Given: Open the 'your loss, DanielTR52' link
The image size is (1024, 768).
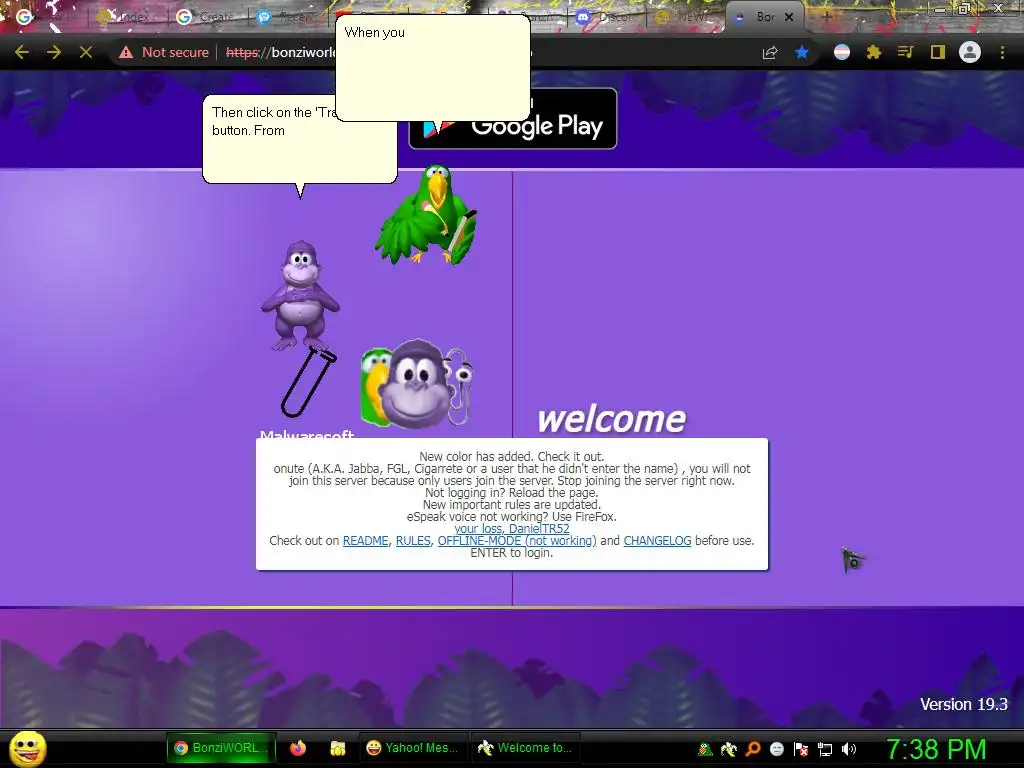Looking at the screenshot, I should (x=512, y=529).
